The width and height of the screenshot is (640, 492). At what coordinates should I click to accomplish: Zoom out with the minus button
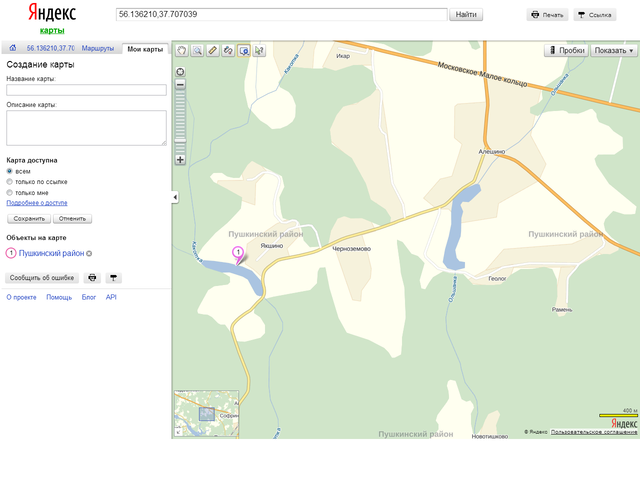click(180, 85)
